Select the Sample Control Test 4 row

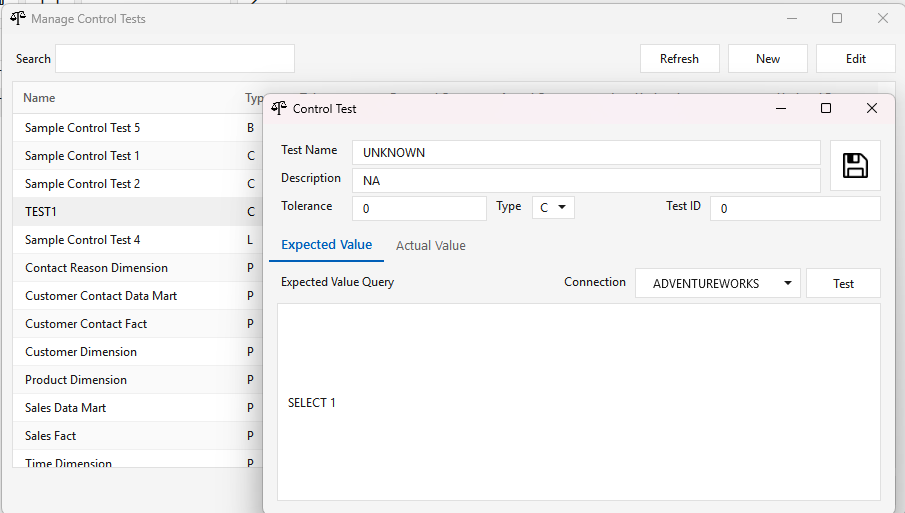tap(137, 239)
